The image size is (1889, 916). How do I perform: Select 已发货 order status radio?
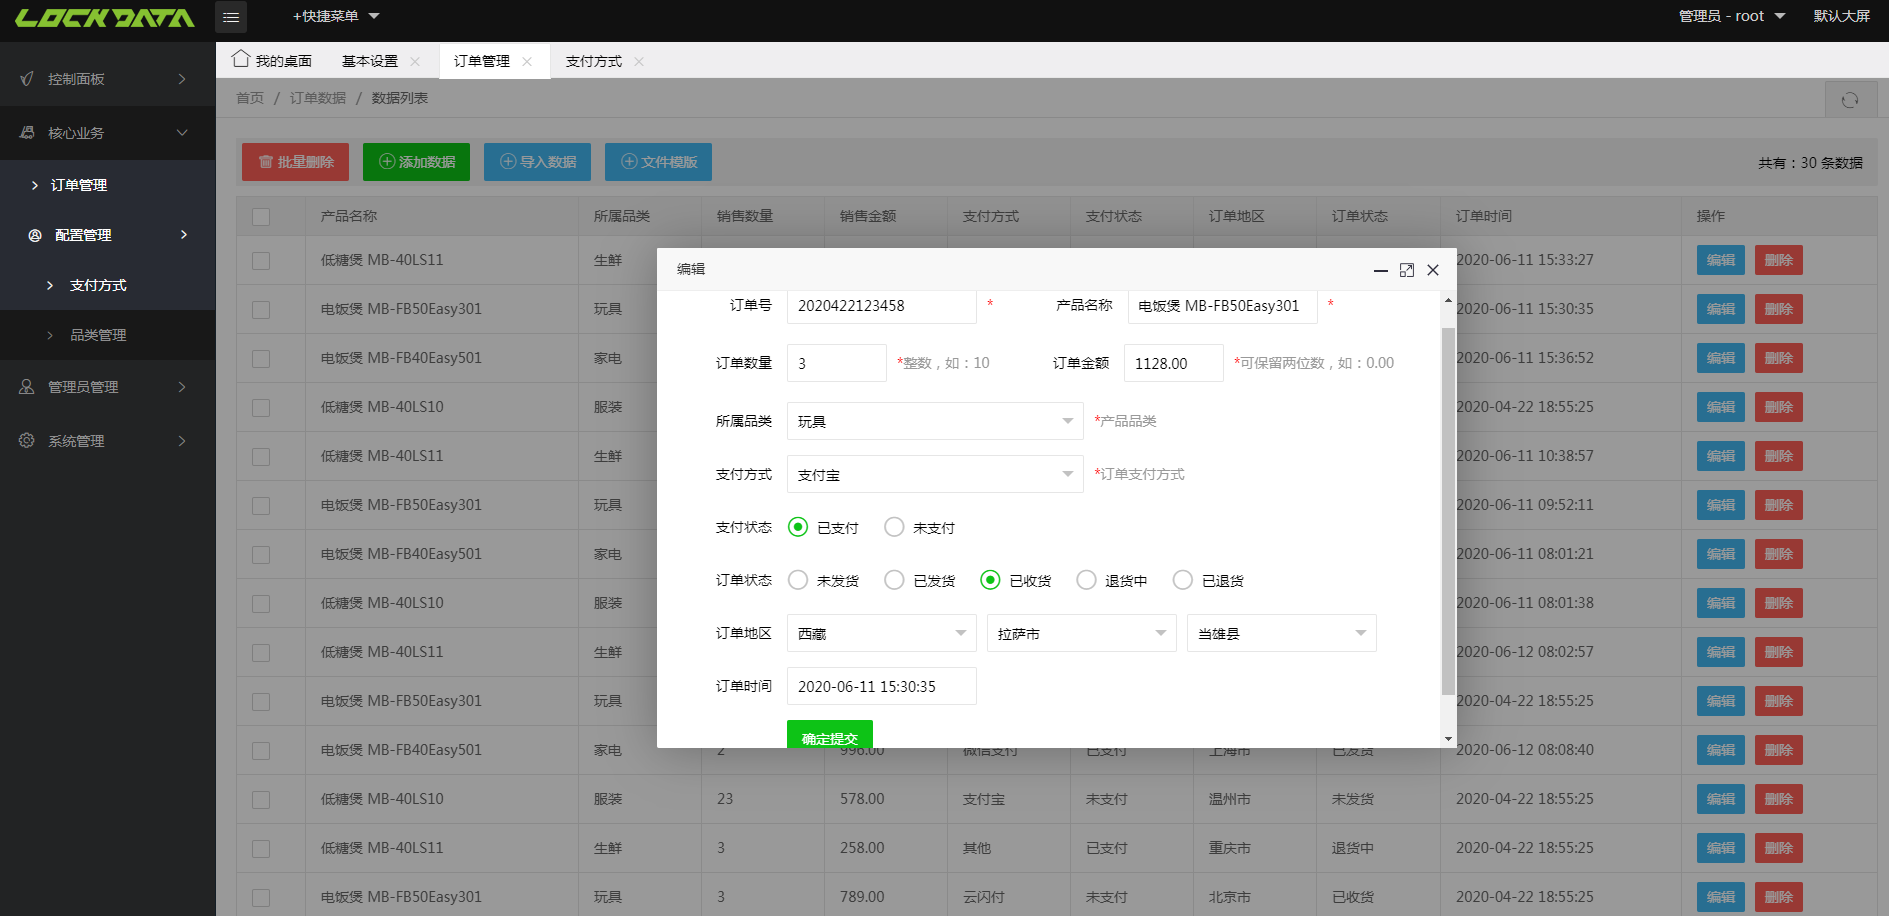point(894,580)
